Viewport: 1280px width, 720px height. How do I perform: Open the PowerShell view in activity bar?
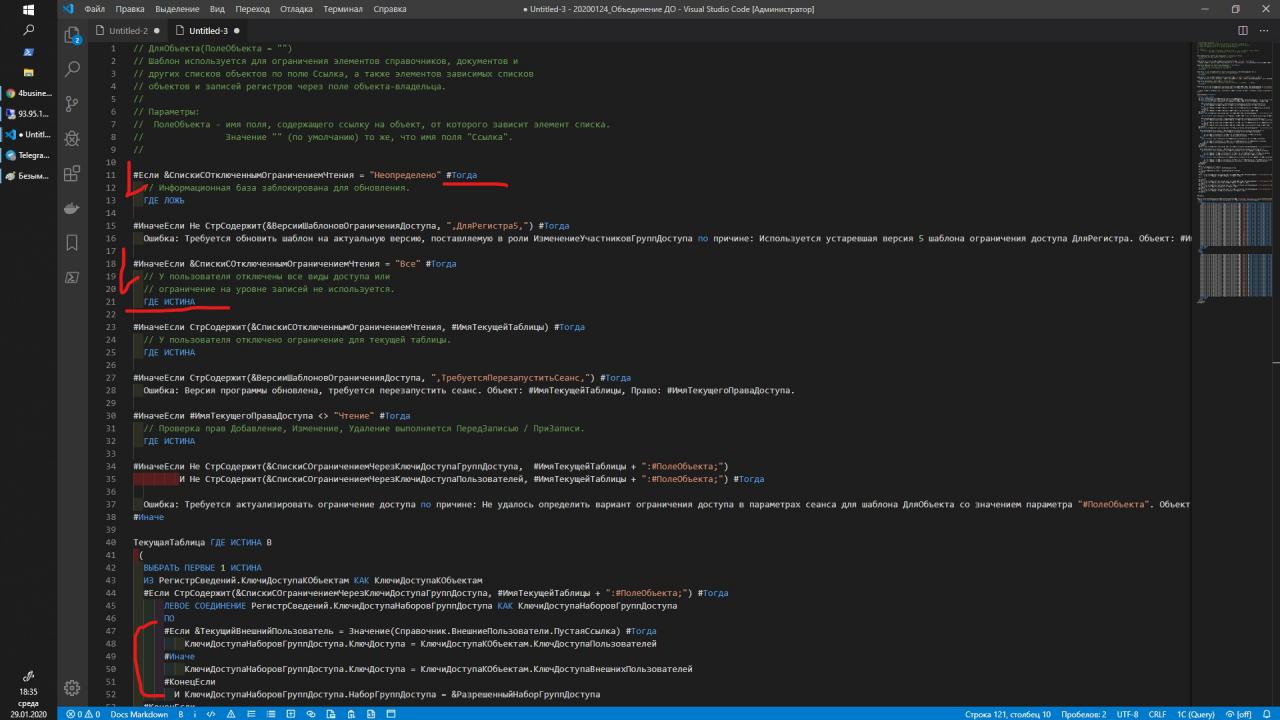click(72, 277)
